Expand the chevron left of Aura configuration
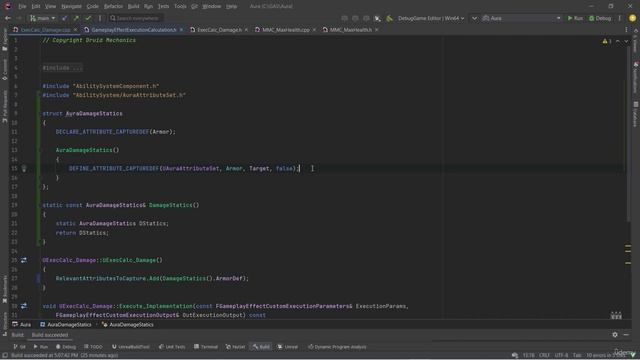Image resolution: width=640 pixels, height=360 pixels. pyautogui.click(x=474, y=18)
